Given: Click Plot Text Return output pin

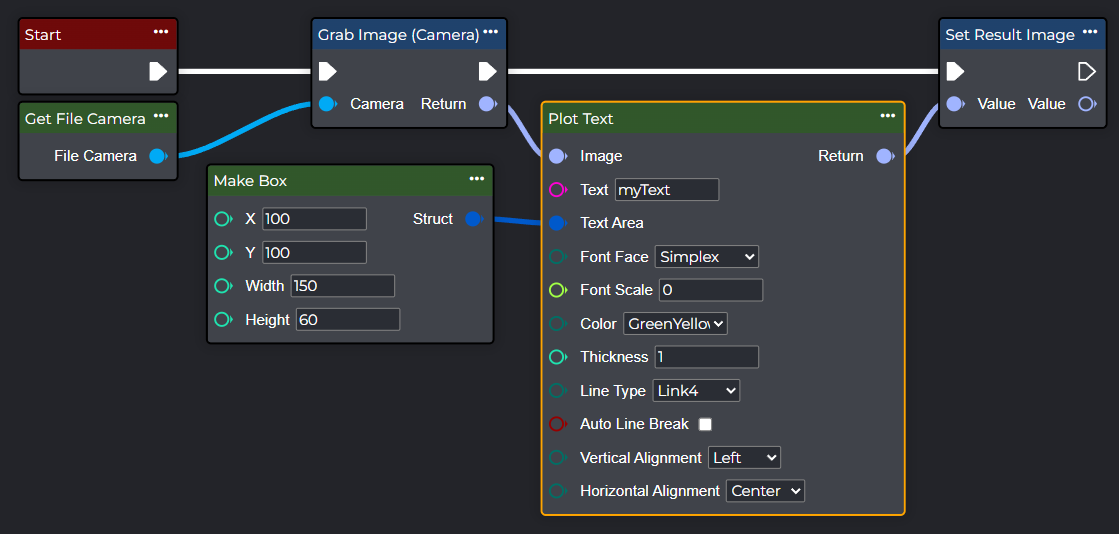Looking at the screenshot, I should [x=884, y=156].
